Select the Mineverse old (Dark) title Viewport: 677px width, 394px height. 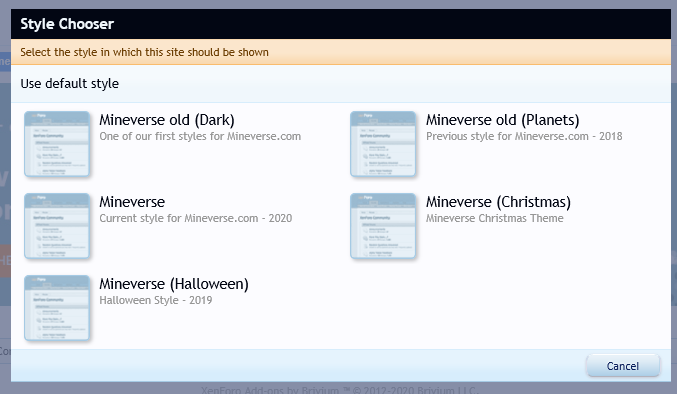[167, 120]
